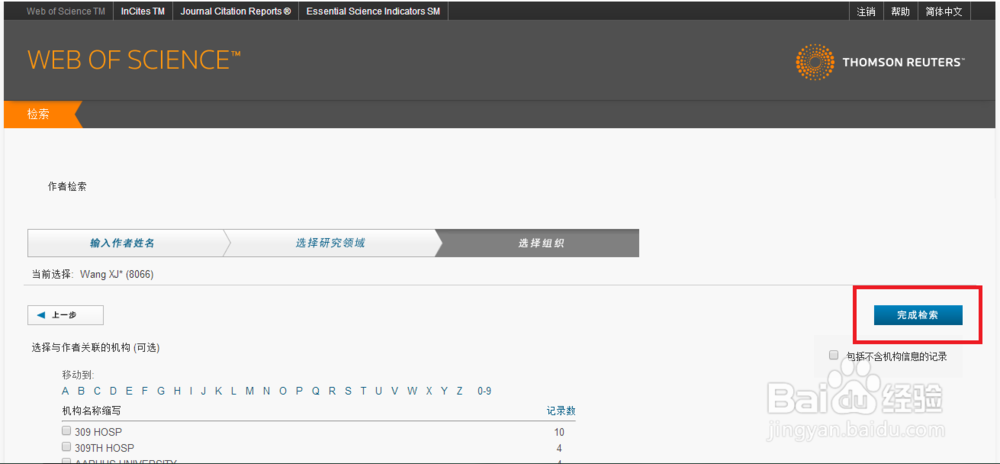Viewport: 1000px width, 464px height.
Task: Jump to letter Z institutions
Action: (x=460, y=391)
